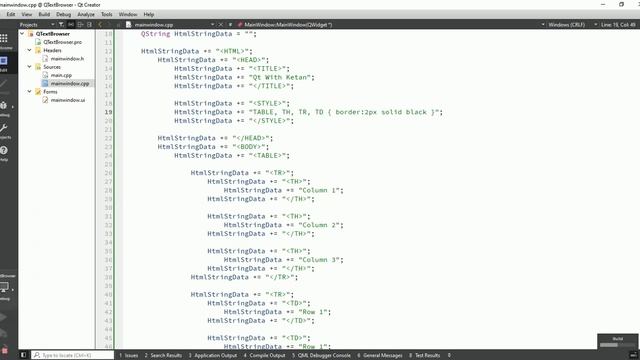The height and width of the screenshot is (360, 640).
Task: Open Projects mode wrench icon
Action: (4, 129)
